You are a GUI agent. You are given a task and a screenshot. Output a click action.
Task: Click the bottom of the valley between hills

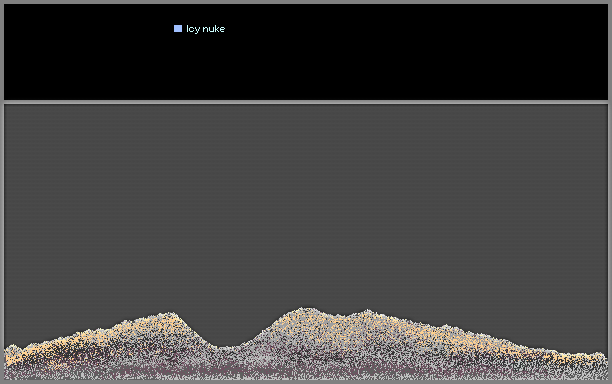point(226,347)
